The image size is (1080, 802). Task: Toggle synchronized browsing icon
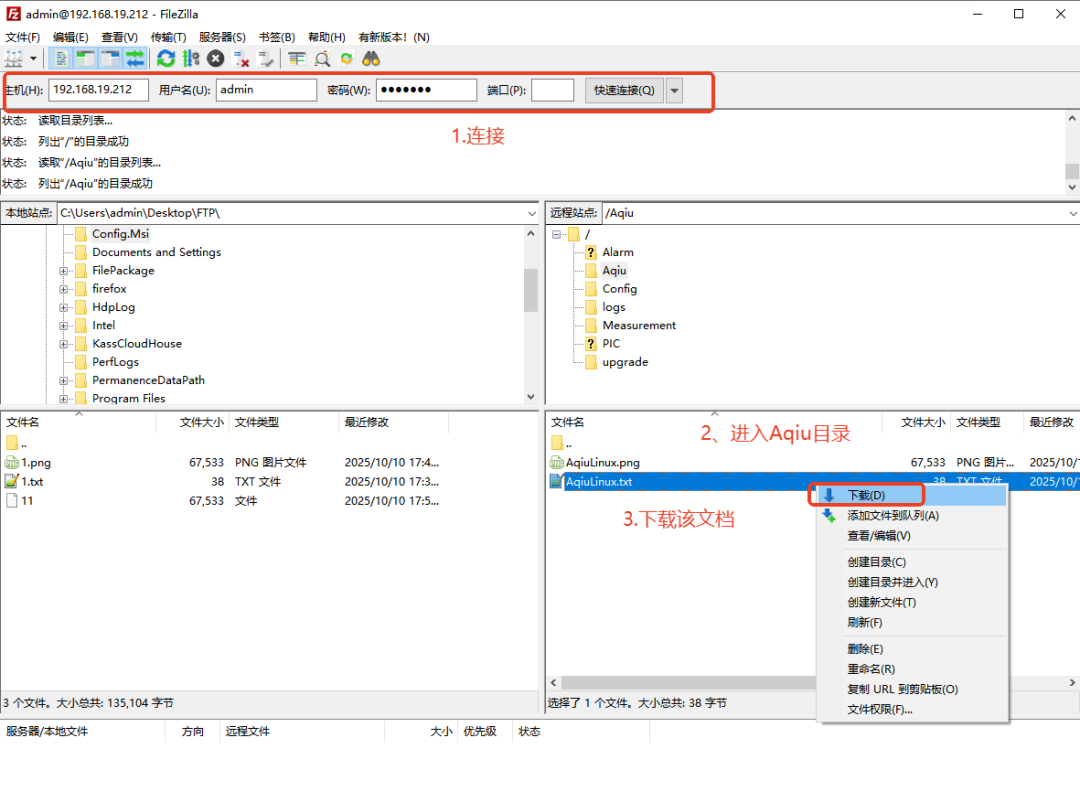coord(346,59)
